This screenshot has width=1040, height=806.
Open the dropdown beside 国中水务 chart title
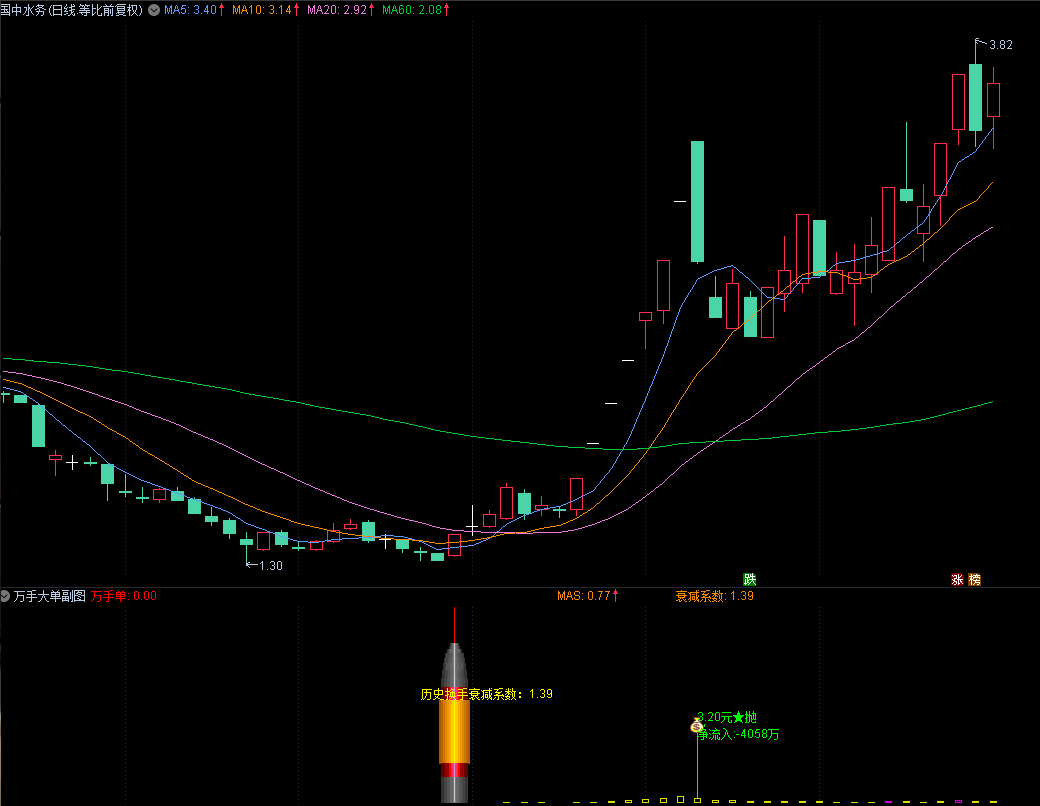click(153, 9)
